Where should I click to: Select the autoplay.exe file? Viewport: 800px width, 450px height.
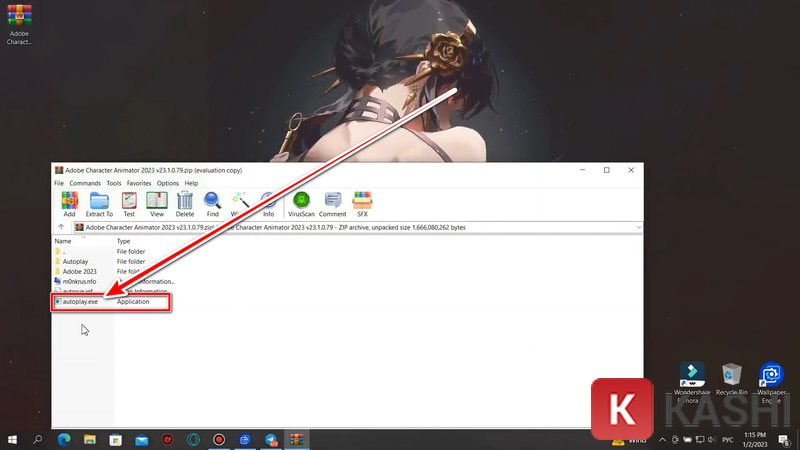point(80,302)
